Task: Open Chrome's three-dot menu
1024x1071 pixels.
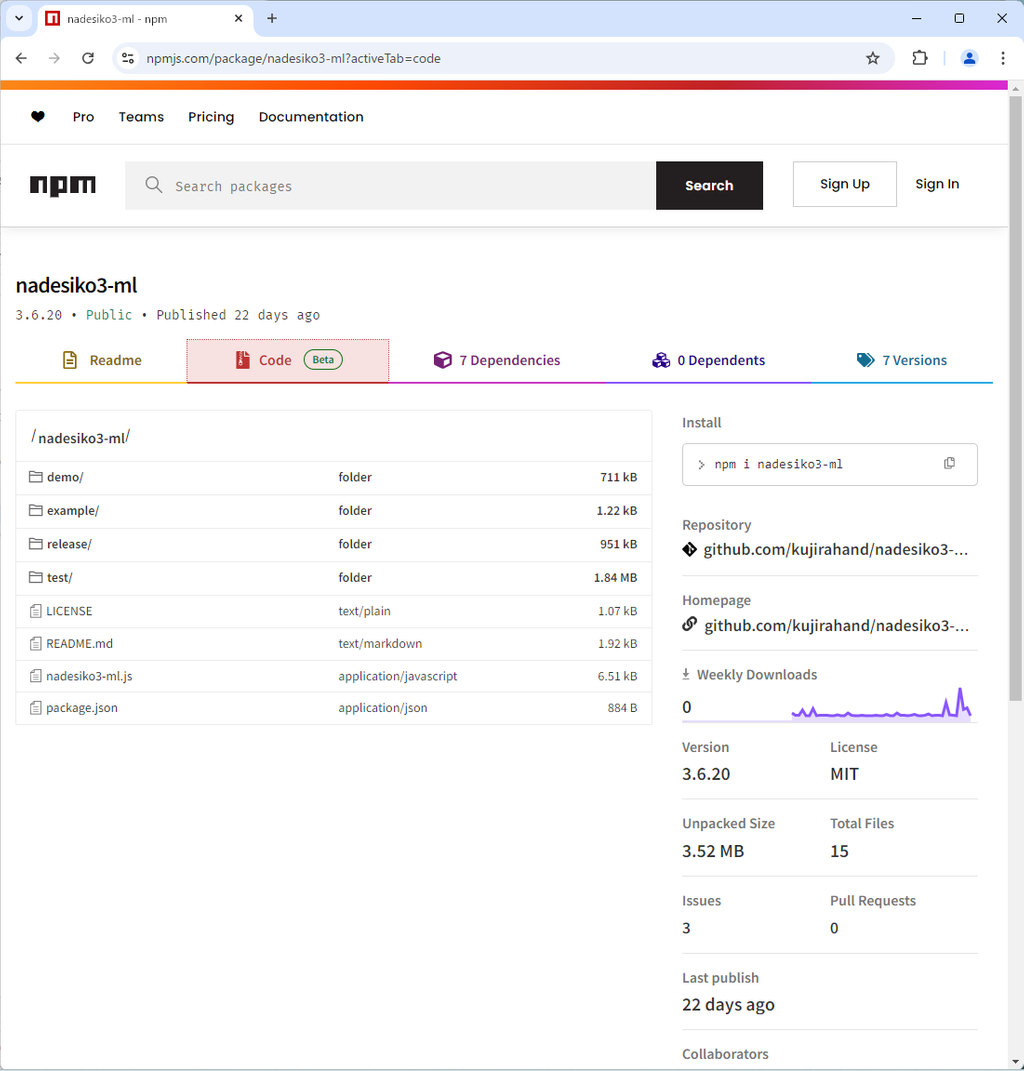Action: [x=1003, y=58]
